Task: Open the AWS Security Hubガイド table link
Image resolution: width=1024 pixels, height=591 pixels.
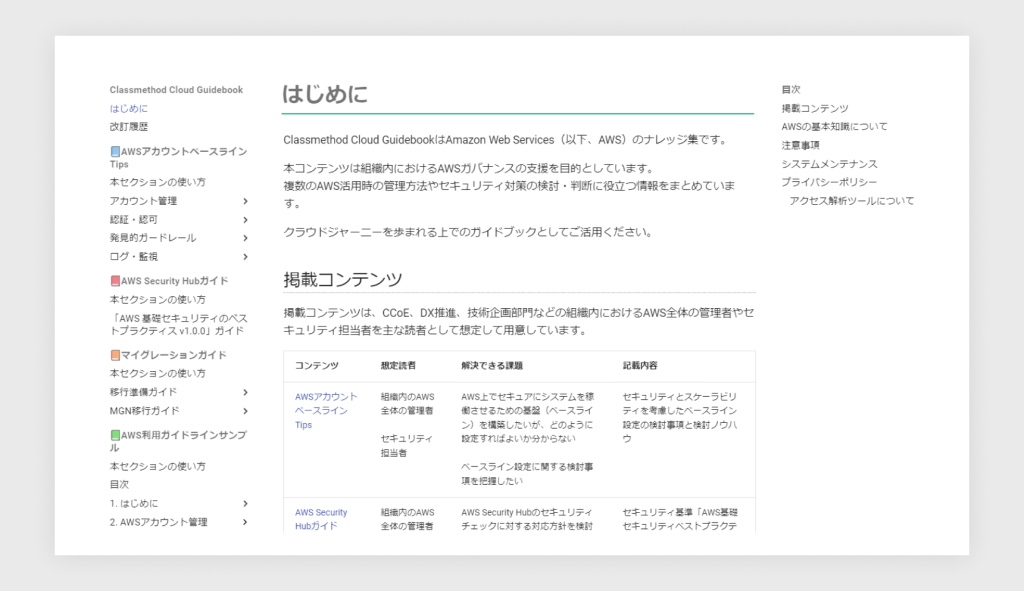Action: pos(321,519)
